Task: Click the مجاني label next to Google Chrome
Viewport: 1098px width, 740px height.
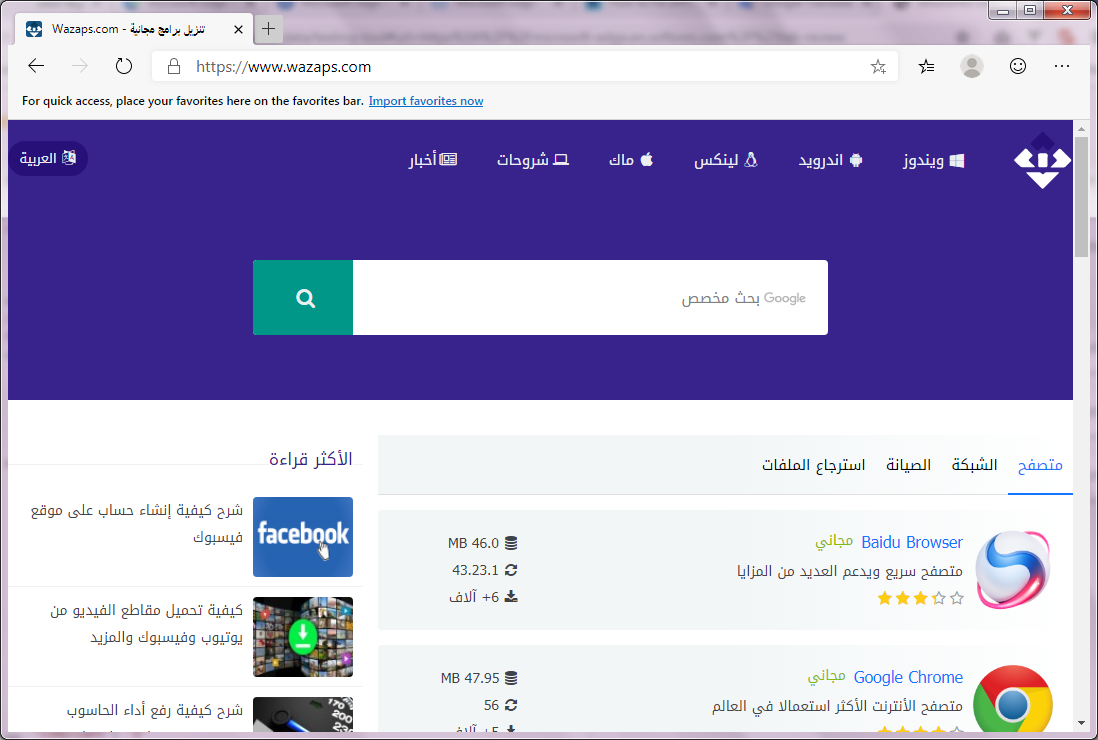Action: [826, 676]
